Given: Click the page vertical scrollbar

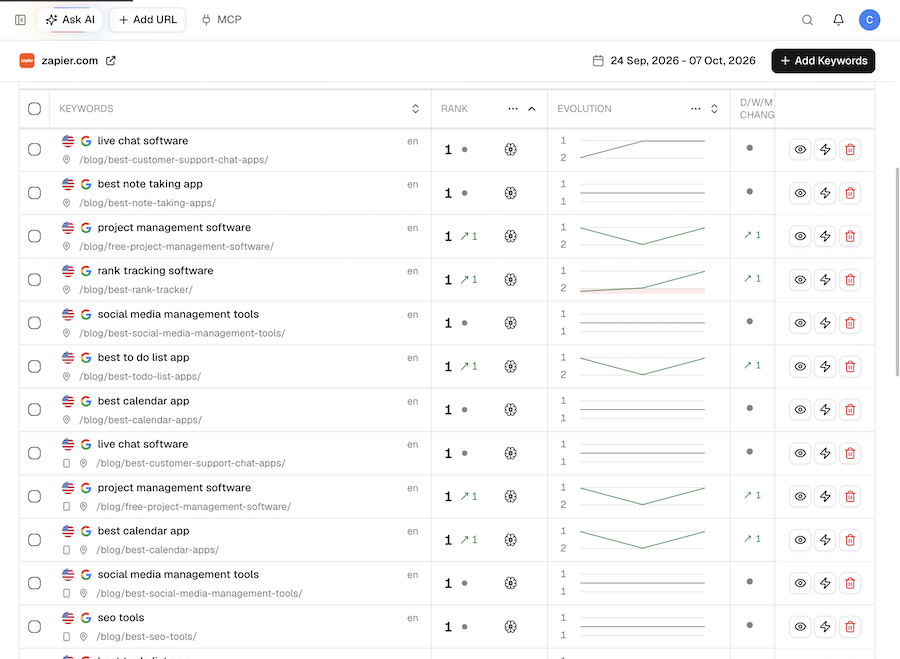Looking at the screenshot, I should [897, 272].
